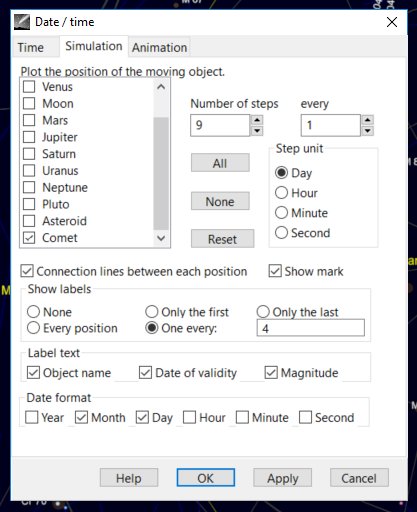Screen dimensions: 417x512
Task: Click the Apply button
Action: coord(283,478)
